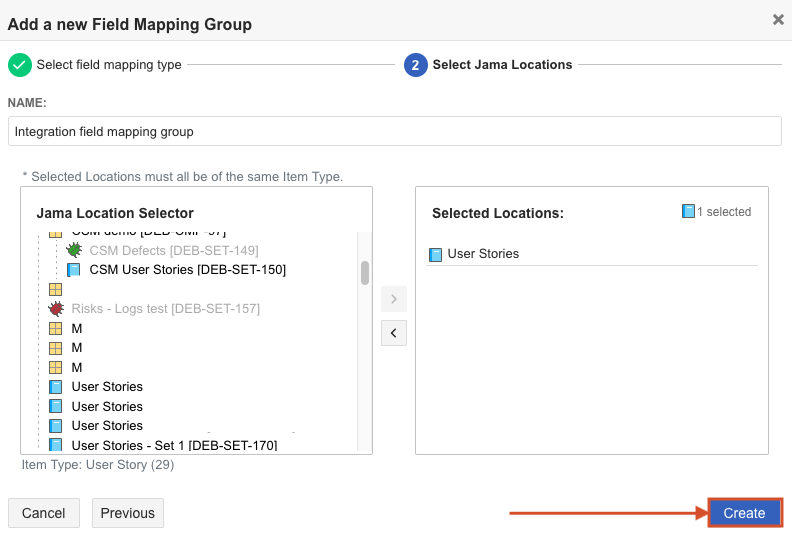The width and height of the screenshot is (792, 544).
Task: Click the step 2 circle icon
Action: [x=415, y=65]
